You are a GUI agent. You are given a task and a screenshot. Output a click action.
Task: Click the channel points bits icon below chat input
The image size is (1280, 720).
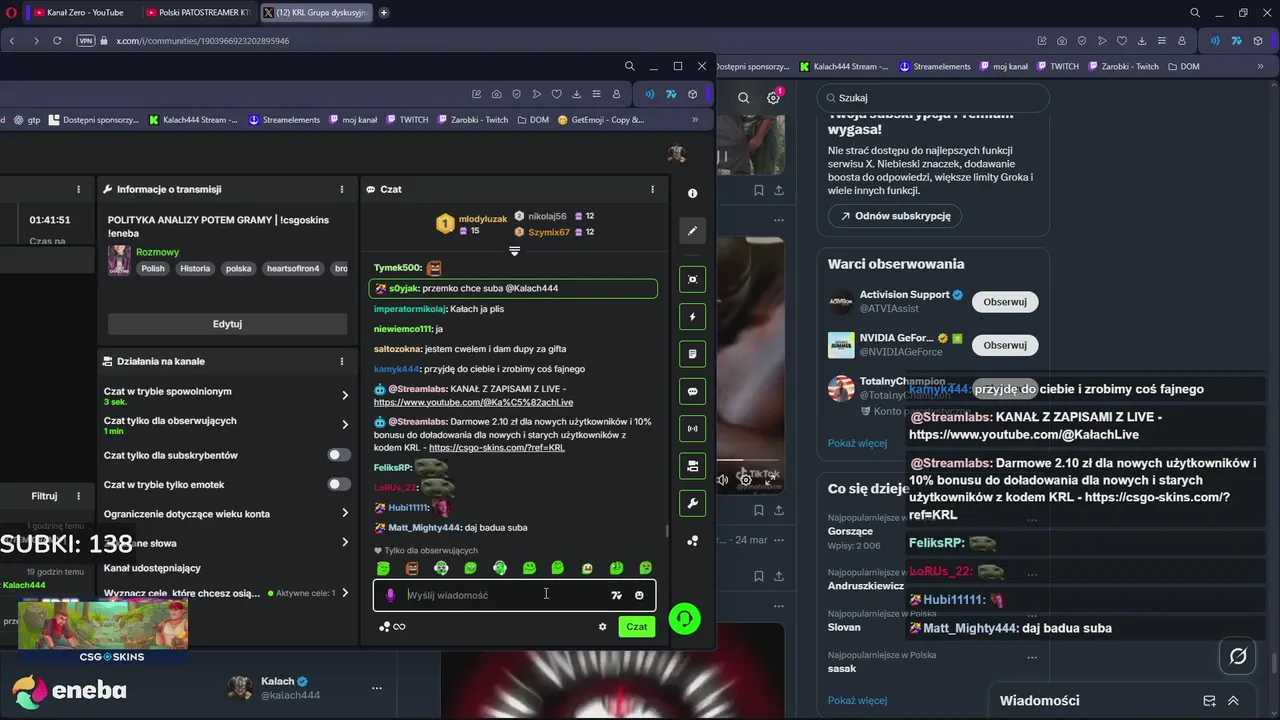(x=384, y=627)
